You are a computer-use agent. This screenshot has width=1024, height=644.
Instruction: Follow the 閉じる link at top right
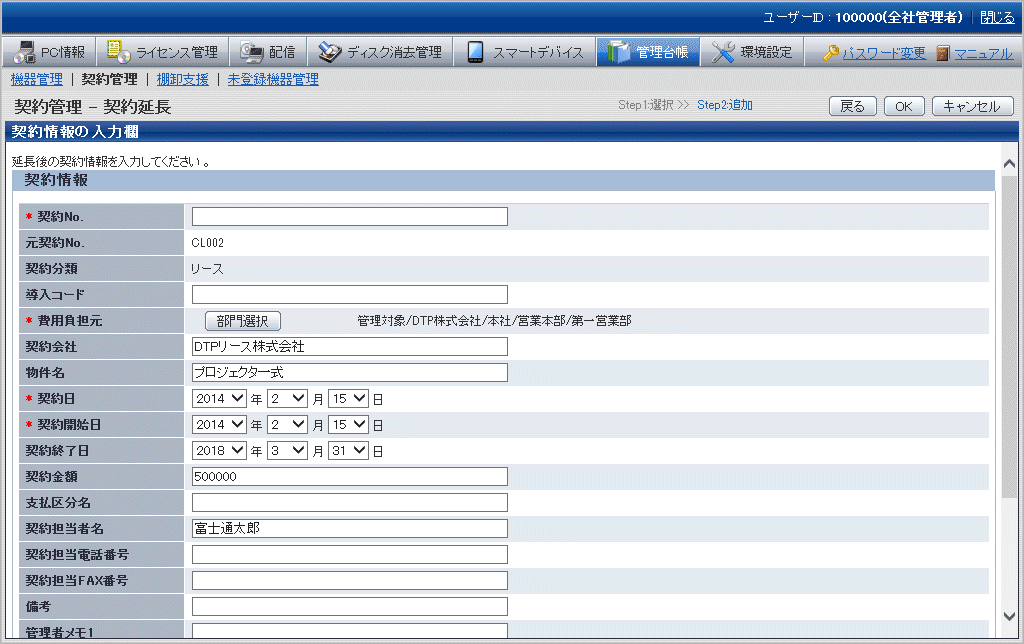[996, 17]
